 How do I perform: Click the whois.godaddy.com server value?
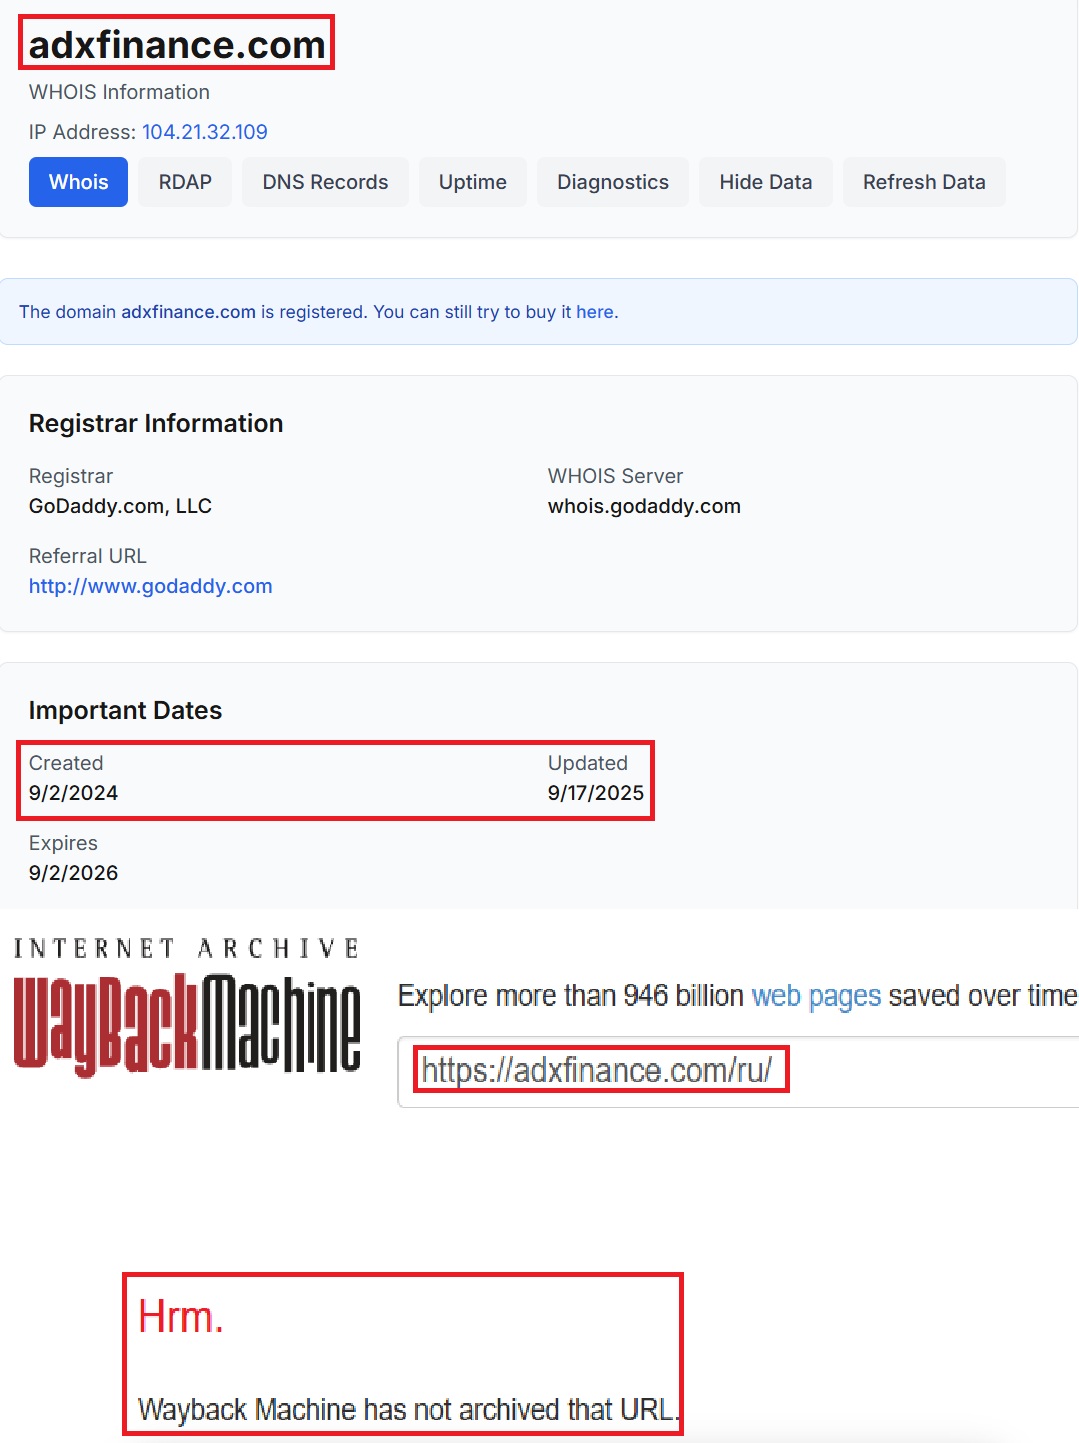644,506
